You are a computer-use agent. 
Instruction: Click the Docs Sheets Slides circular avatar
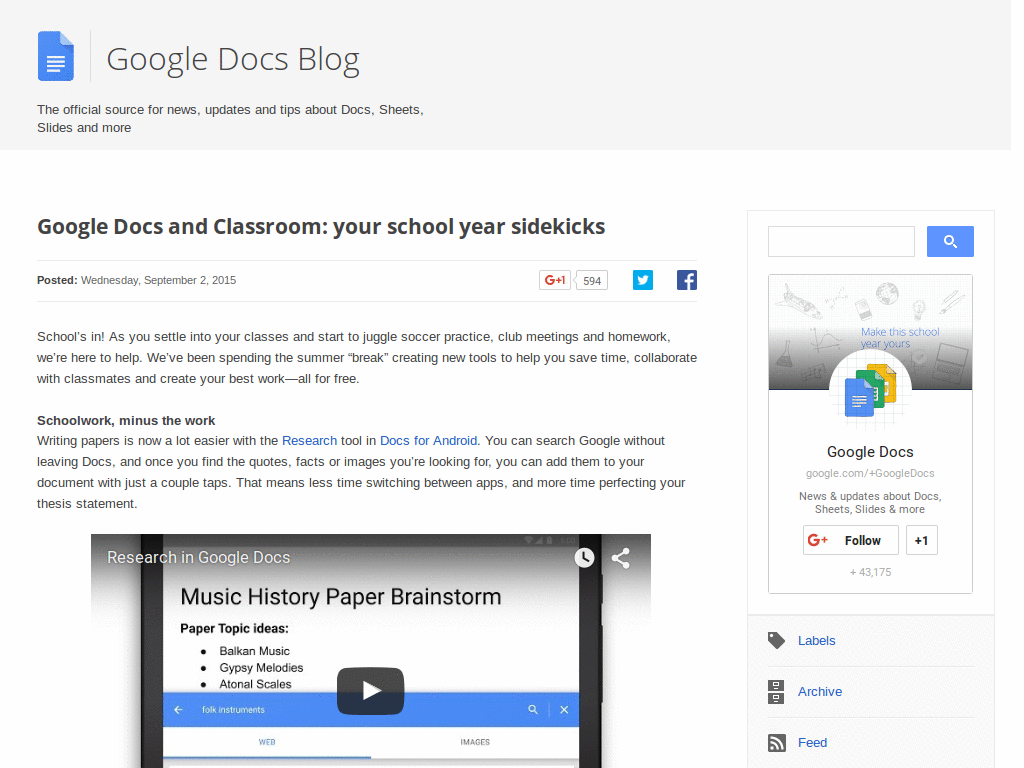pyautogui.click(x=870, y=391)
